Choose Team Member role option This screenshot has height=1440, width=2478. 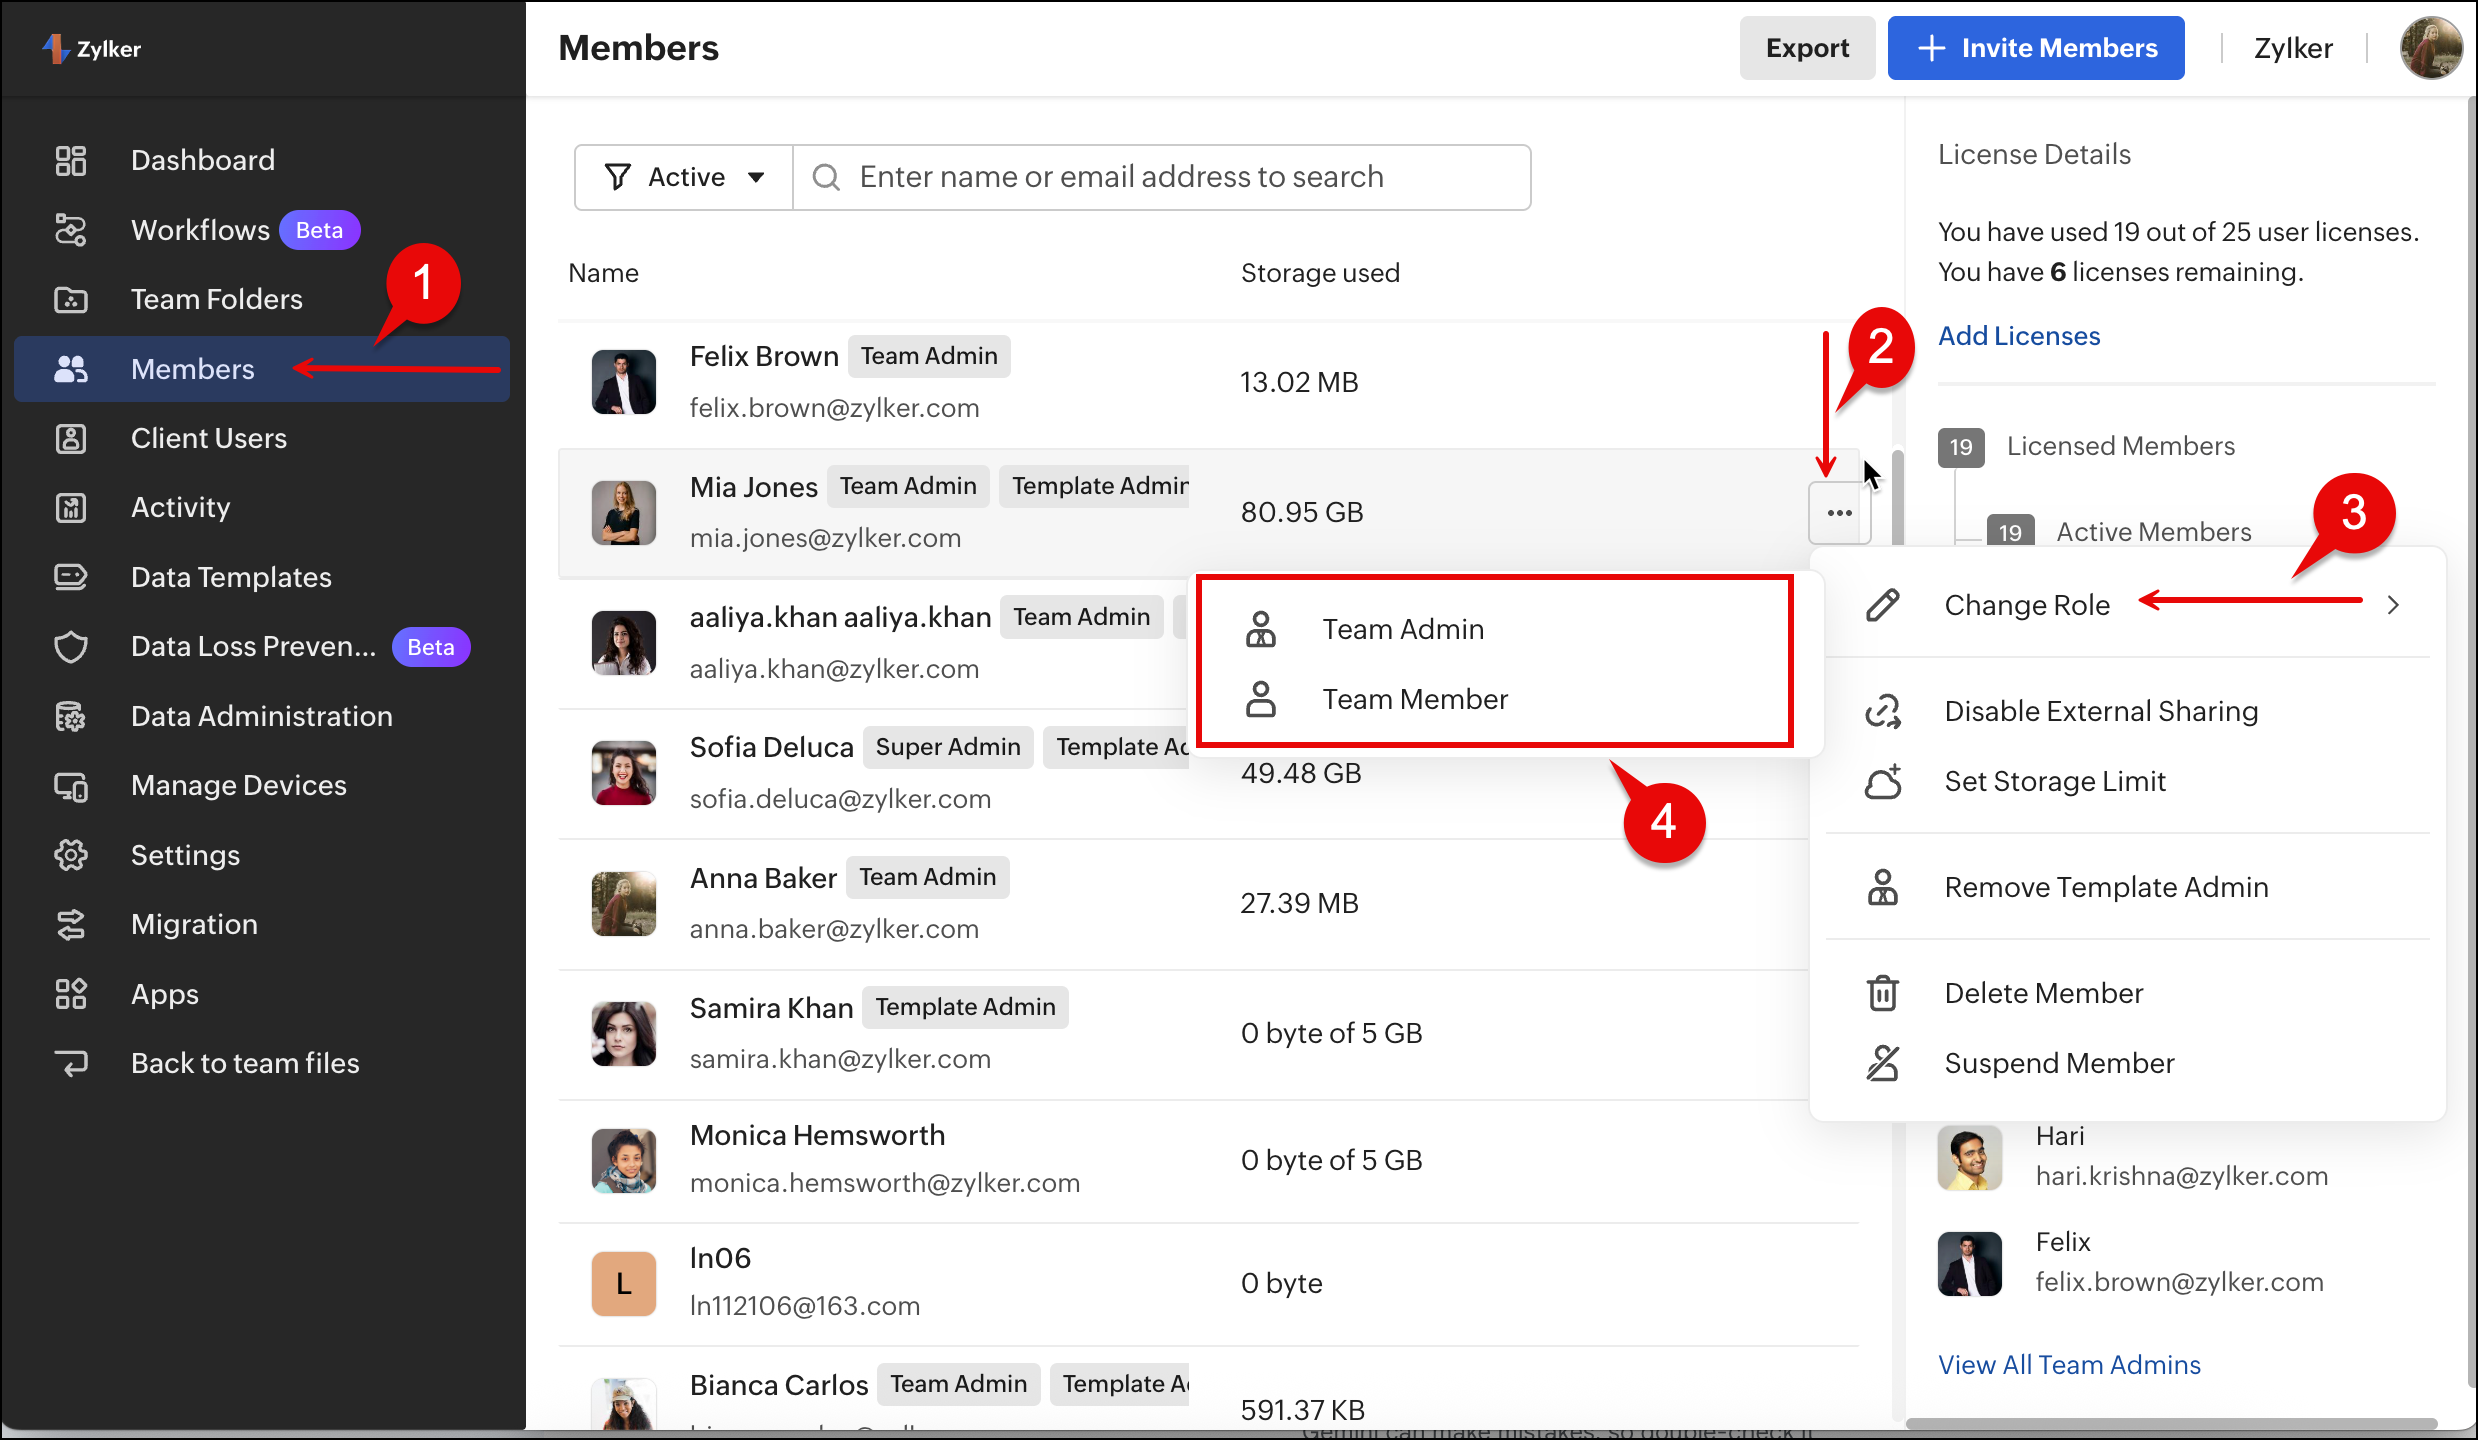coord(1414,699)
